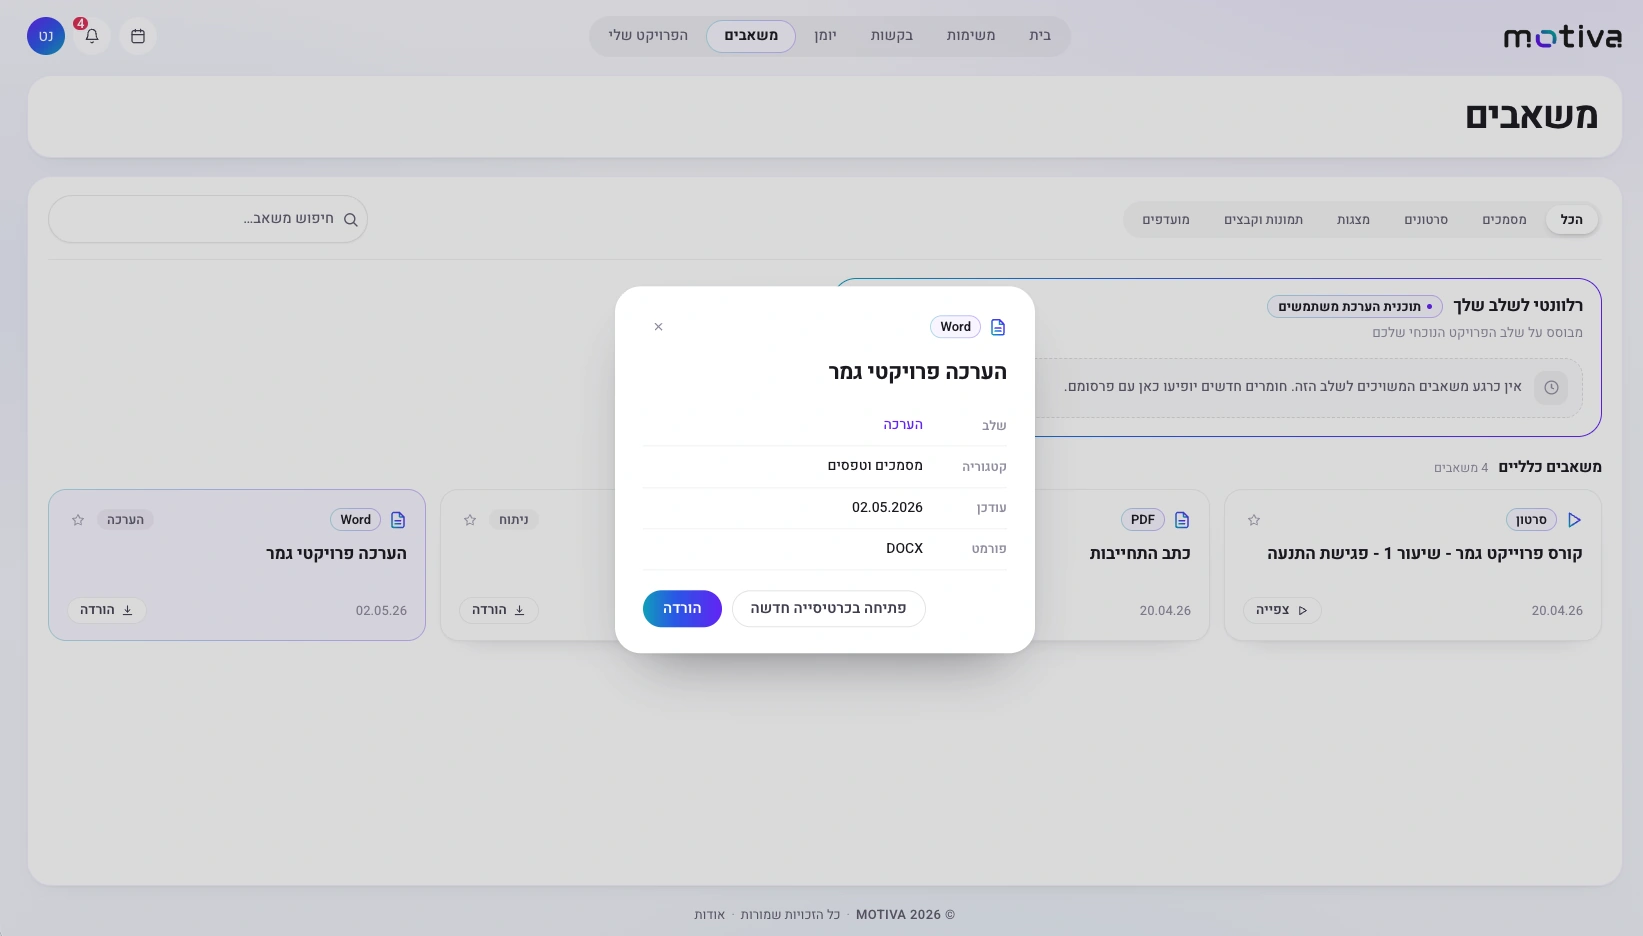
Task: Open משימות navigation item
Action: (971, 36)
